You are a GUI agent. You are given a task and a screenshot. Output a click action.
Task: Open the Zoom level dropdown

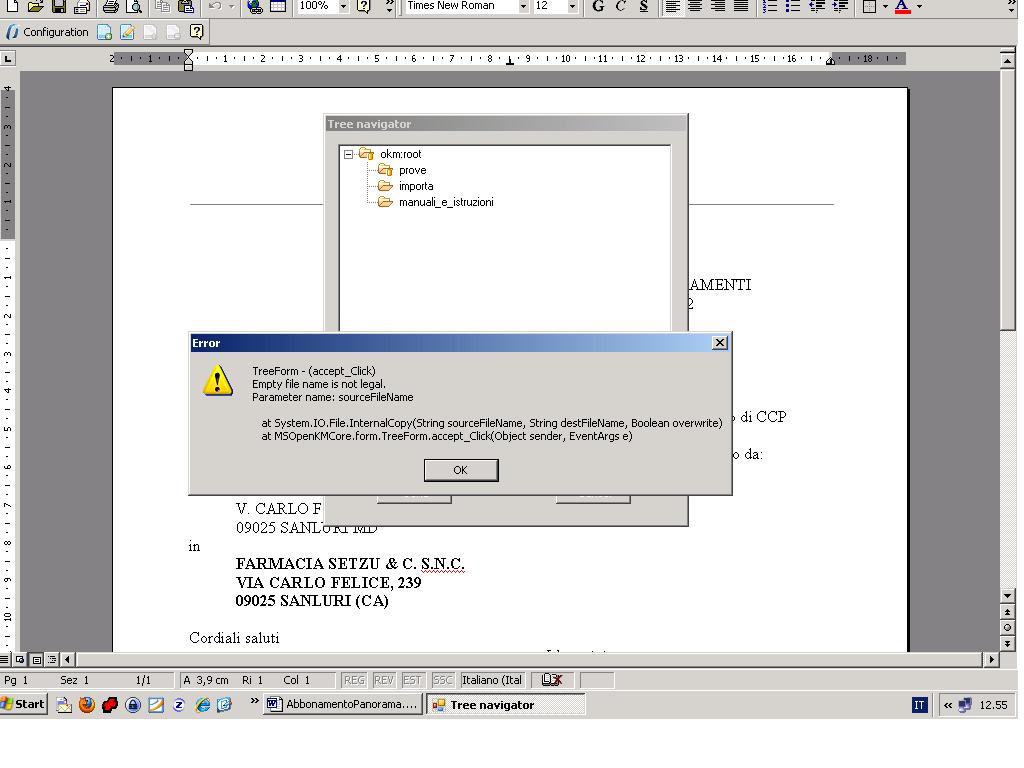343,8
